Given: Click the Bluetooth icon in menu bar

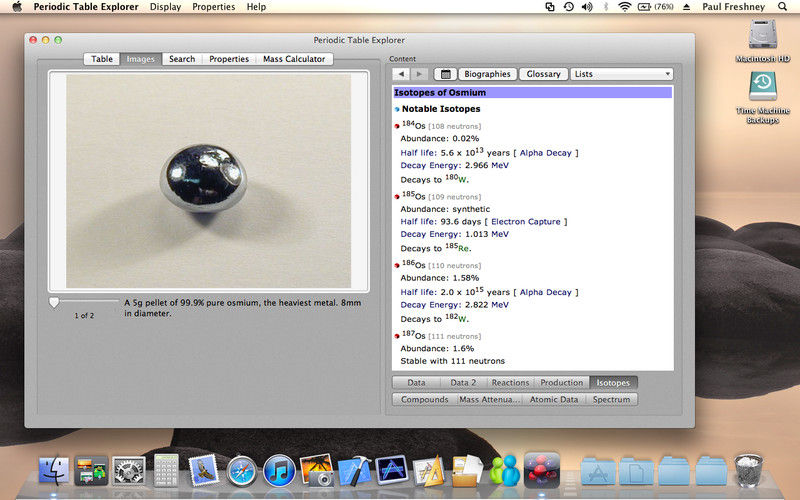Looking at the screenshot, I should (606, 7).
